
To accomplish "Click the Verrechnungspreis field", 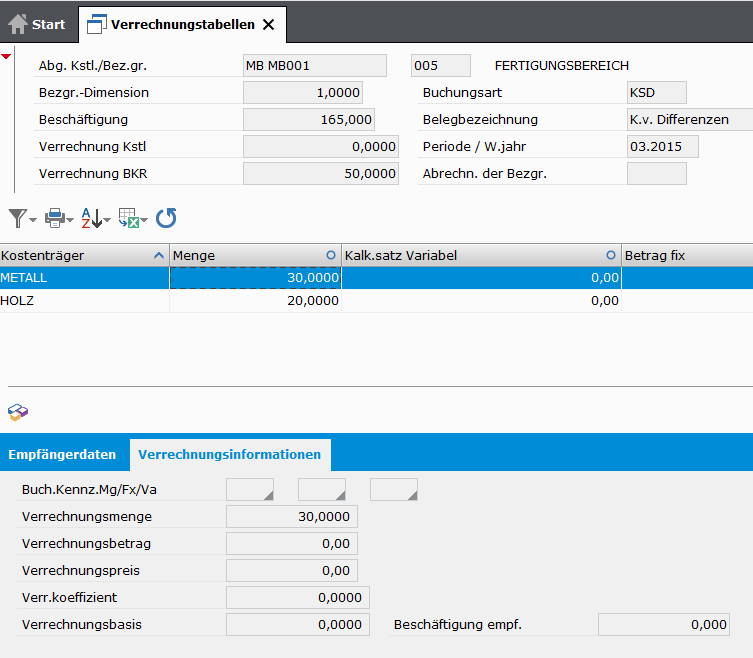I will click(x=291, y=570).
